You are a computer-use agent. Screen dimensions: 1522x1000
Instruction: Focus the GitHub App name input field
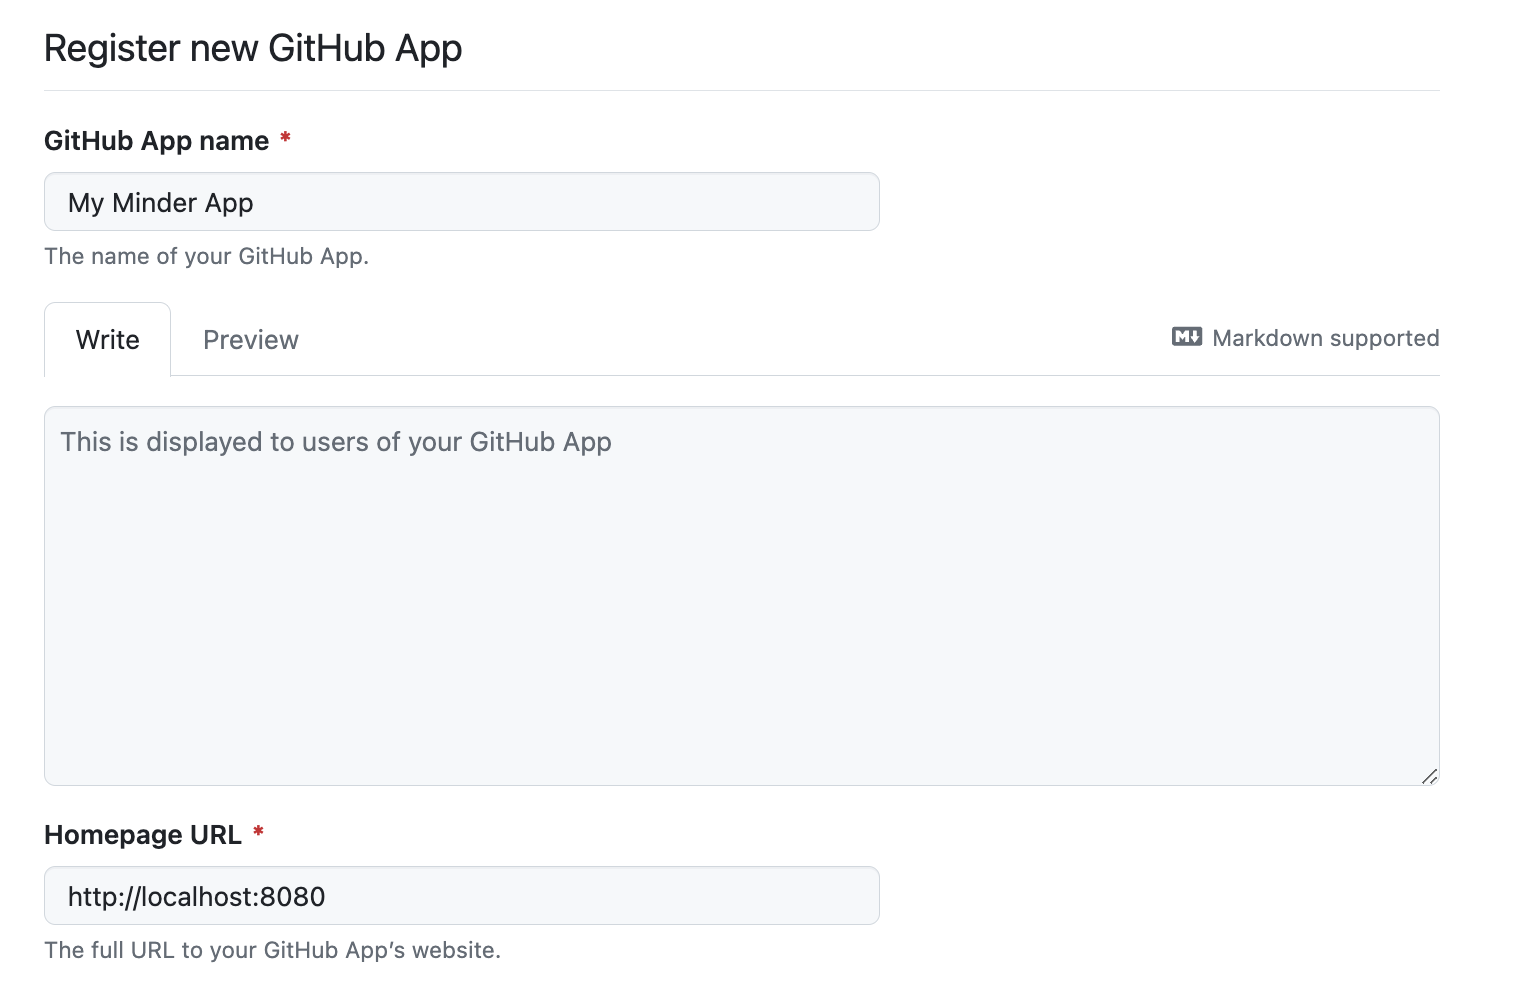(x=560, y=202)
